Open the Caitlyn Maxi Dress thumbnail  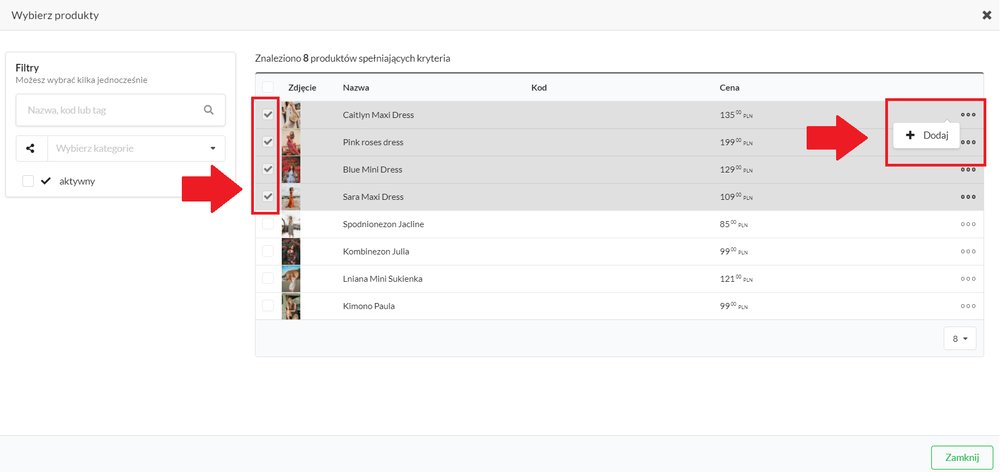tap(291, 115)
